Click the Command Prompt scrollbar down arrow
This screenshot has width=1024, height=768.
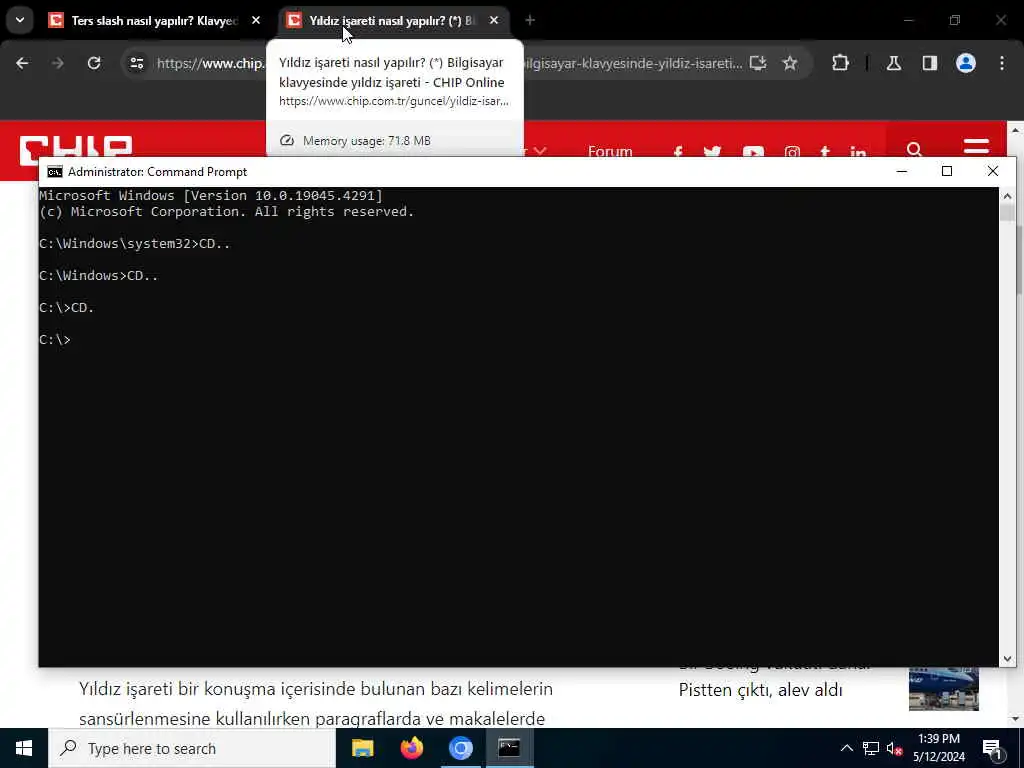(1006, 658)
